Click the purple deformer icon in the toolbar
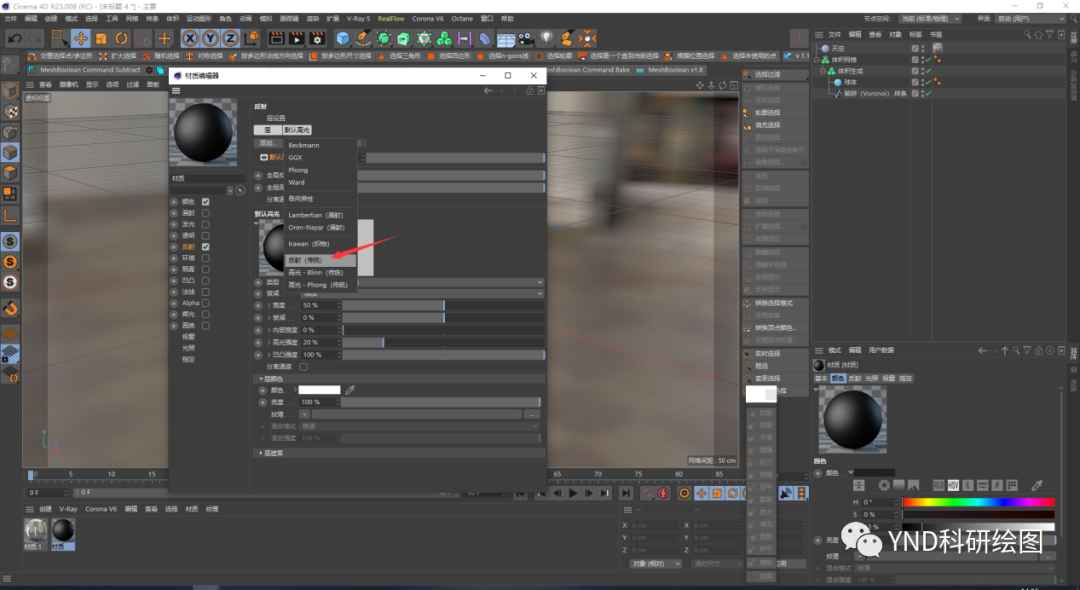 tap(485, 39)
